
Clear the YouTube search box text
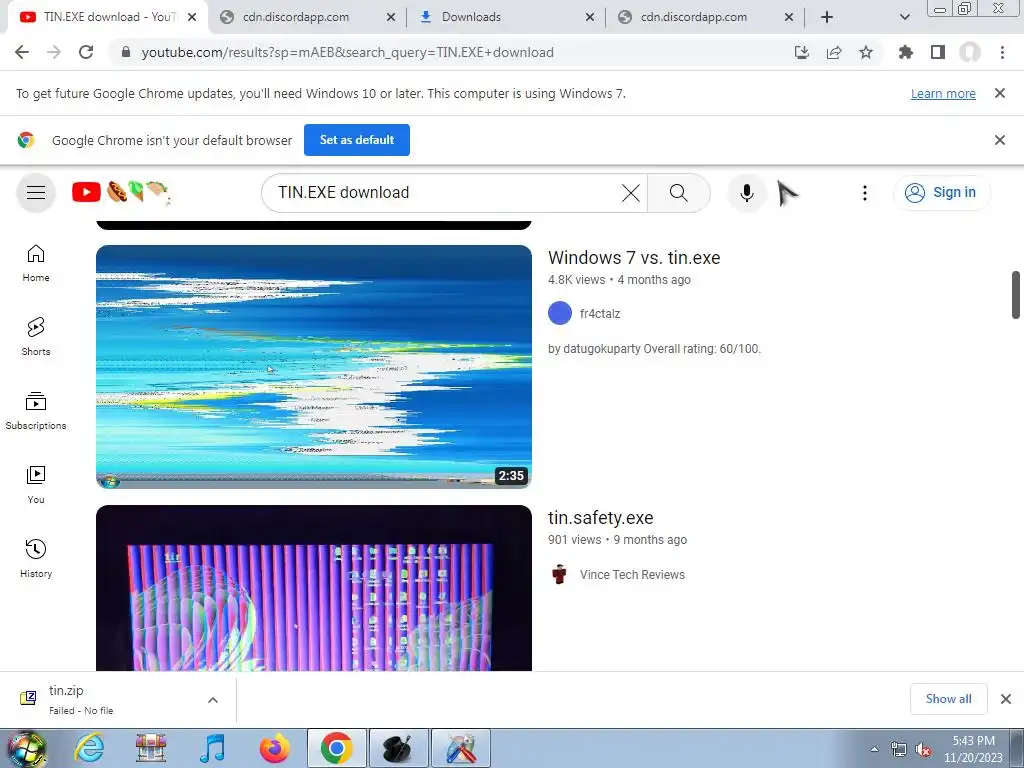coord(630,193)
